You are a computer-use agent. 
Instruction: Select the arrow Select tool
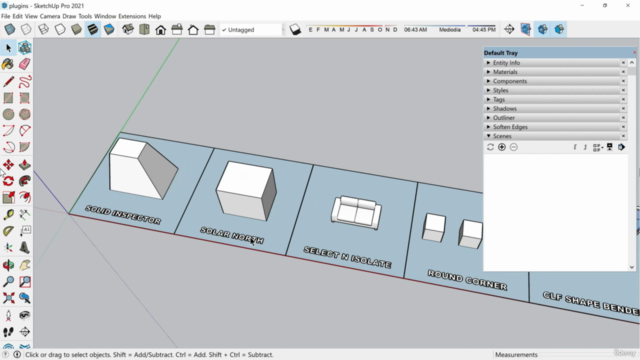point(8,48)
